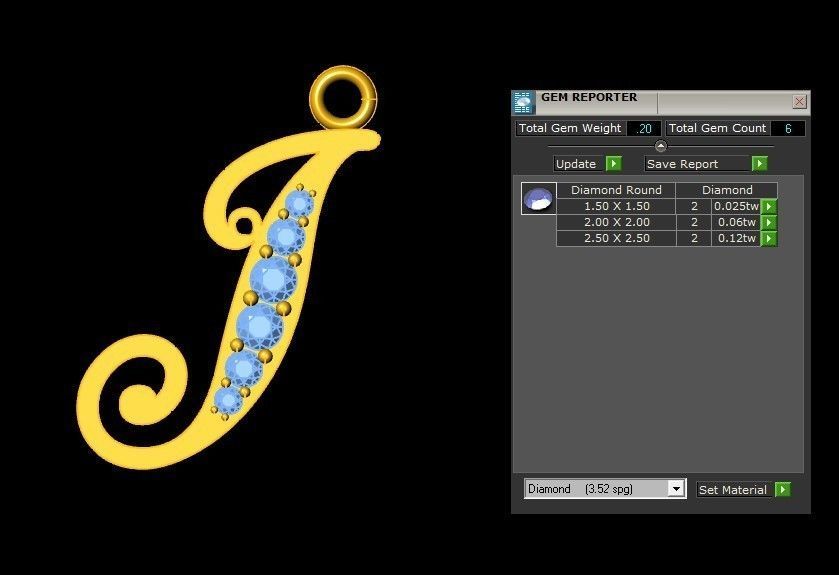Click the Set Material button
Screen dimensions: 839x575
pos(734,489)
